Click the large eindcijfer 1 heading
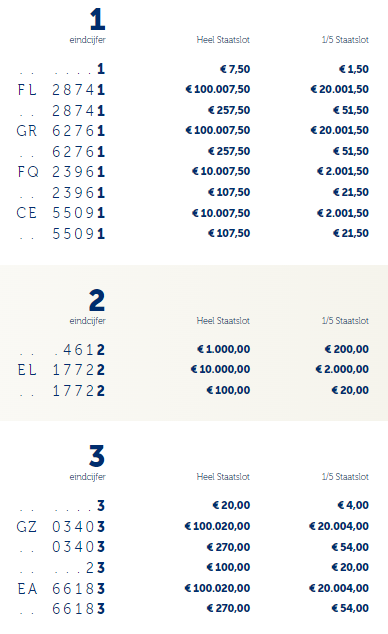This screenshot has height=634, width=388. pyautogui.click(x=97, y=19)
